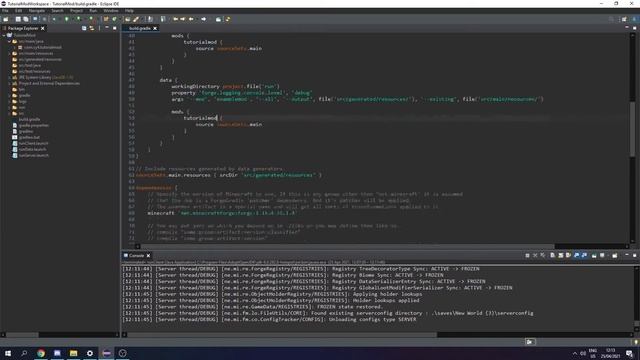Click the New Java Class toolbar icon
This screenshot has height=360, width=640.
click(115, 19)
